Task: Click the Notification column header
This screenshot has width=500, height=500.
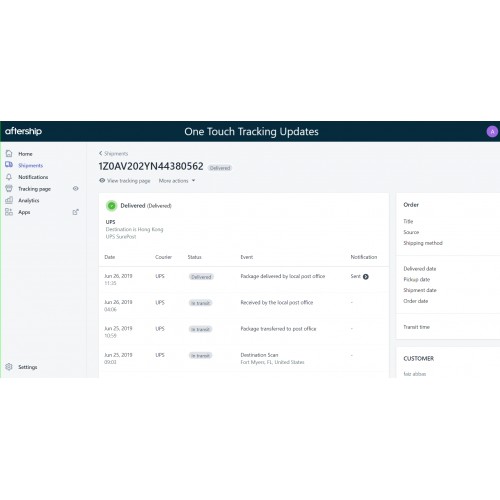Action: (x=364, y=257)
